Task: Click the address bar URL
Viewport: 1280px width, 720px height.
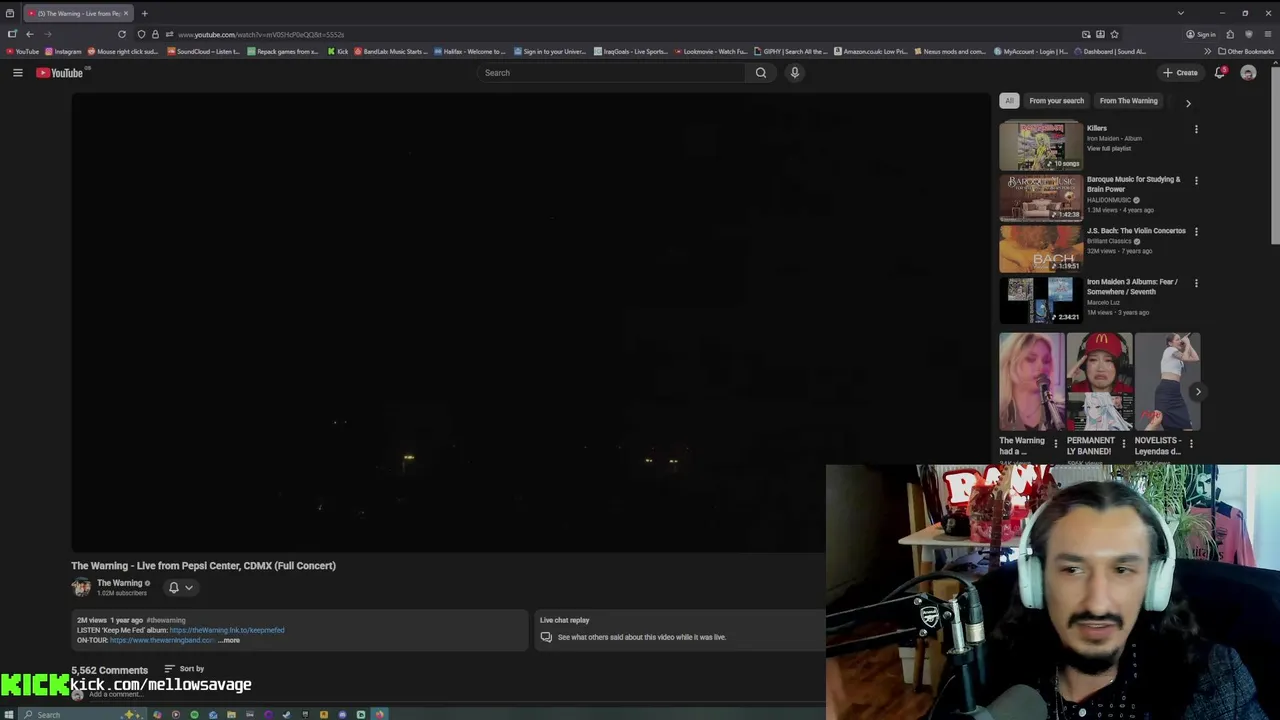Action: click(x=261, y=35)
